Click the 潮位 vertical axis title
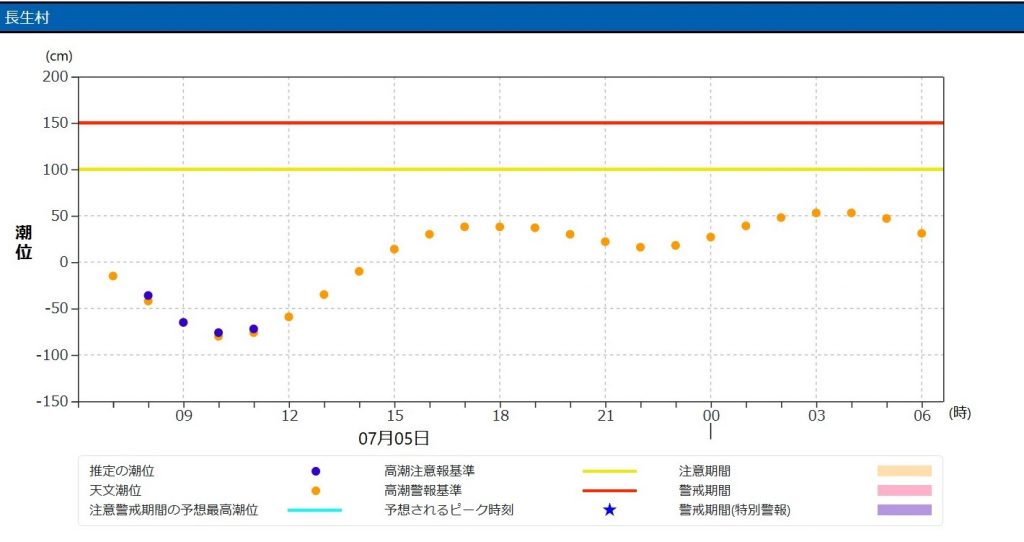The width and height of the screenshot is (1024, 542). point(24,242)
